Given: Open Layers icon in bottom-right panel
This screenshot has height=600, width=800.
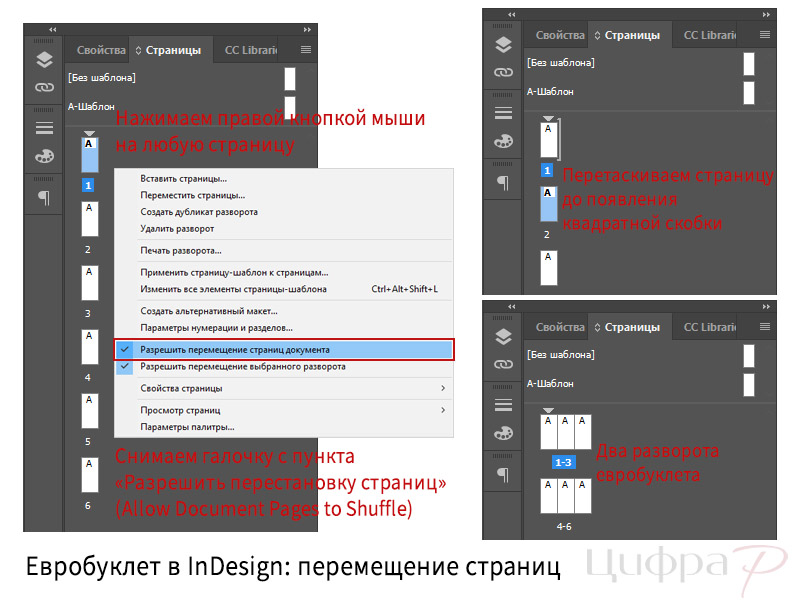Looking at the screenshot, I should click(504, 337).
